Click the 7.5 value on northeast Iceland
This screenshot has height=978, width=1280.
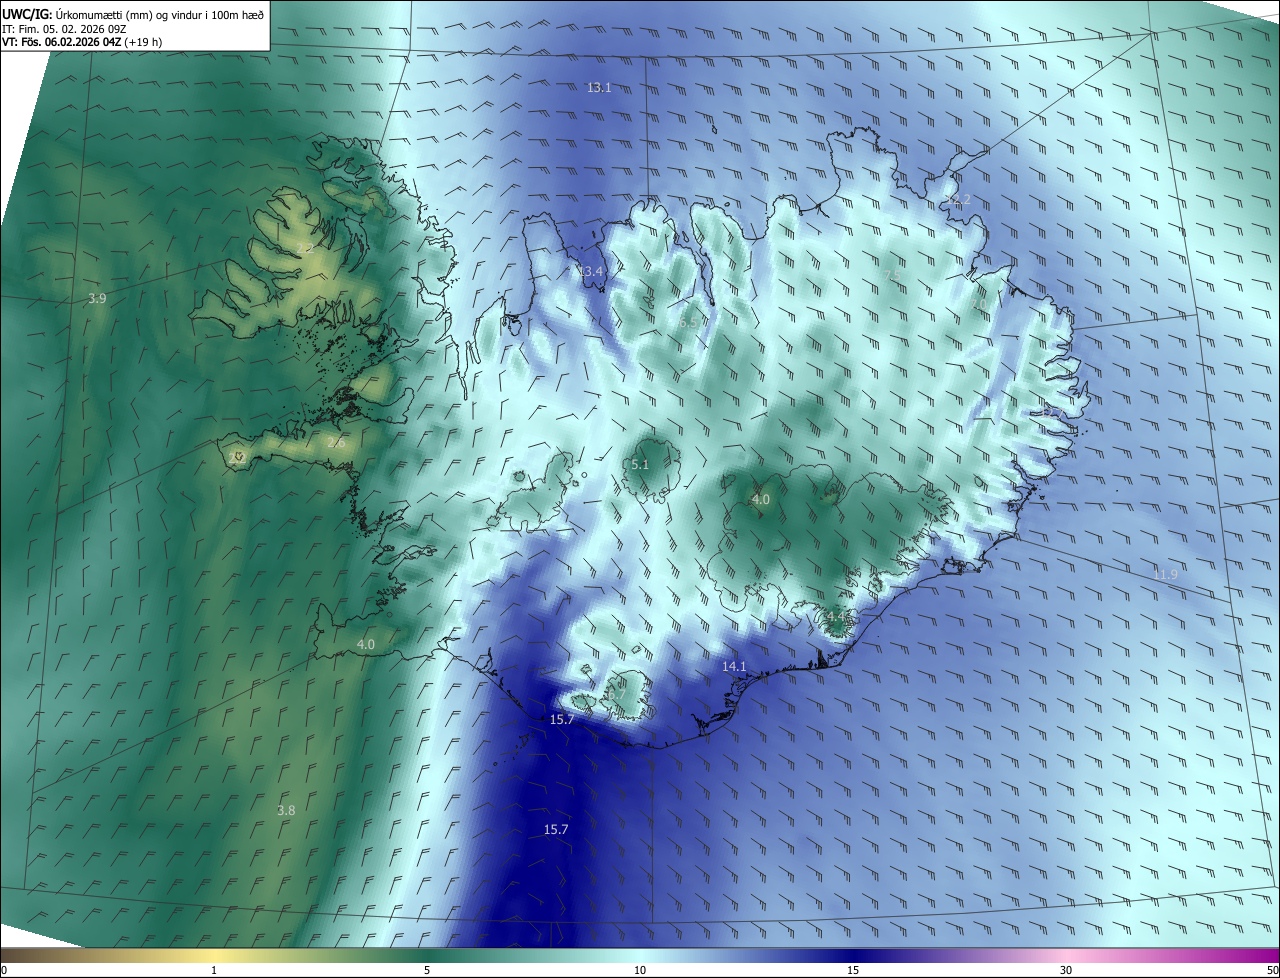[x=893, y=275]
